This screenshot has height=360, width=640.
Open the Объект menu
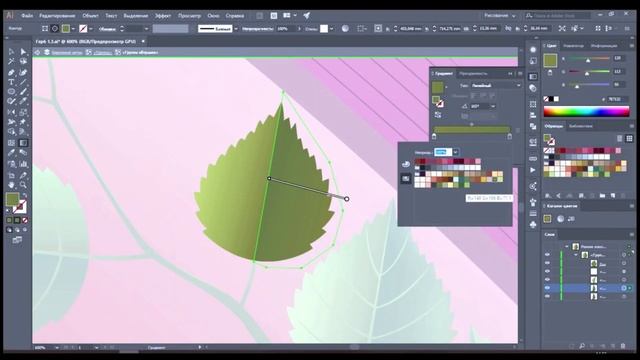coord(90,16)
